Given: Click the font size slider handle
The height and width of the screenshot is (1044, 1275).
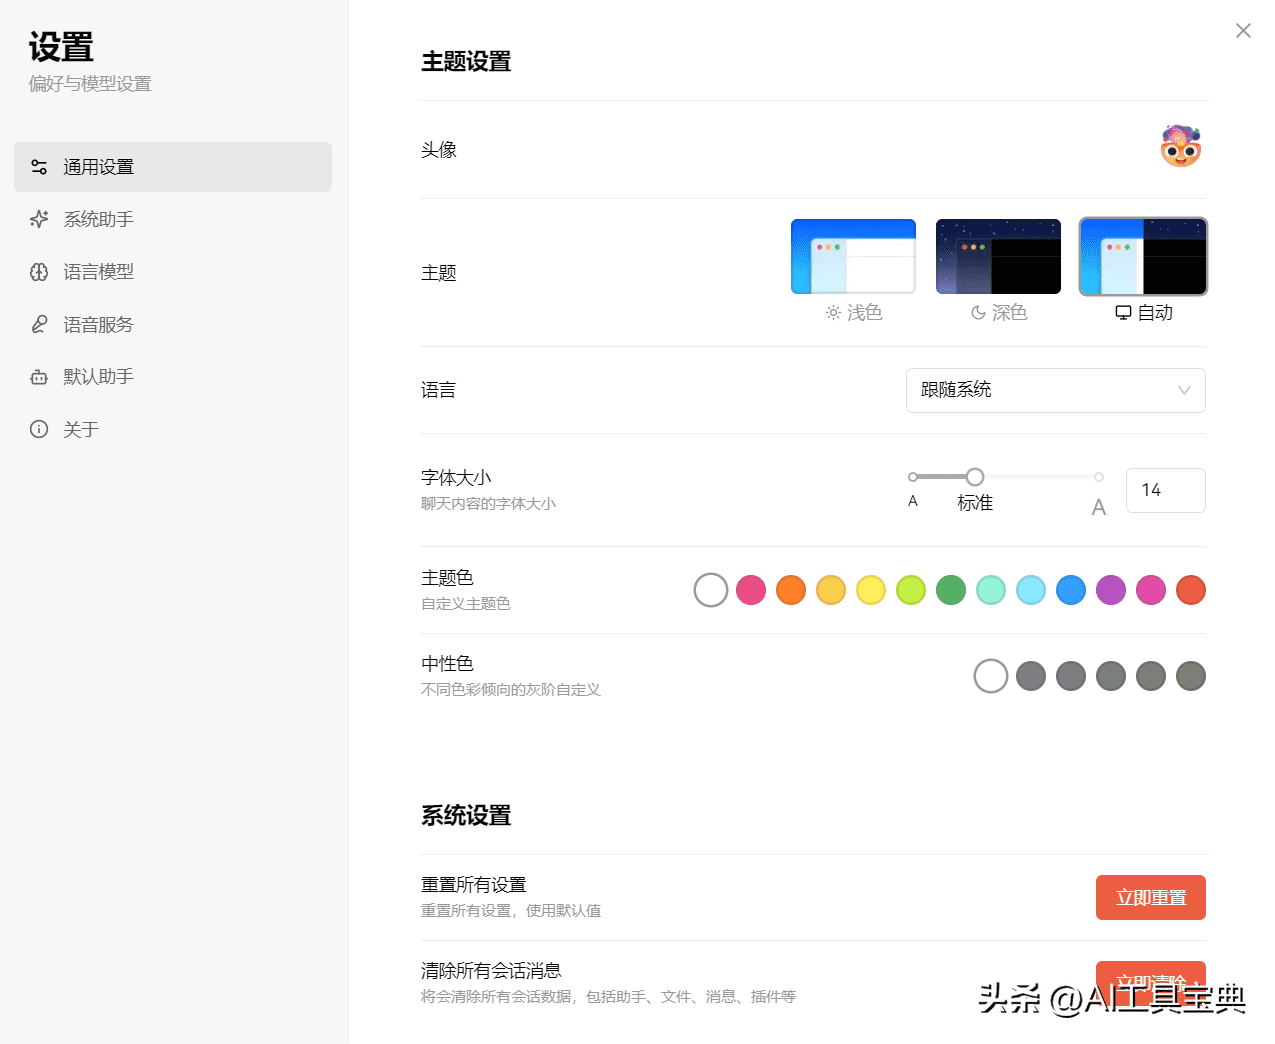Looking at the screenshot, I should click(x=975, y=477).
